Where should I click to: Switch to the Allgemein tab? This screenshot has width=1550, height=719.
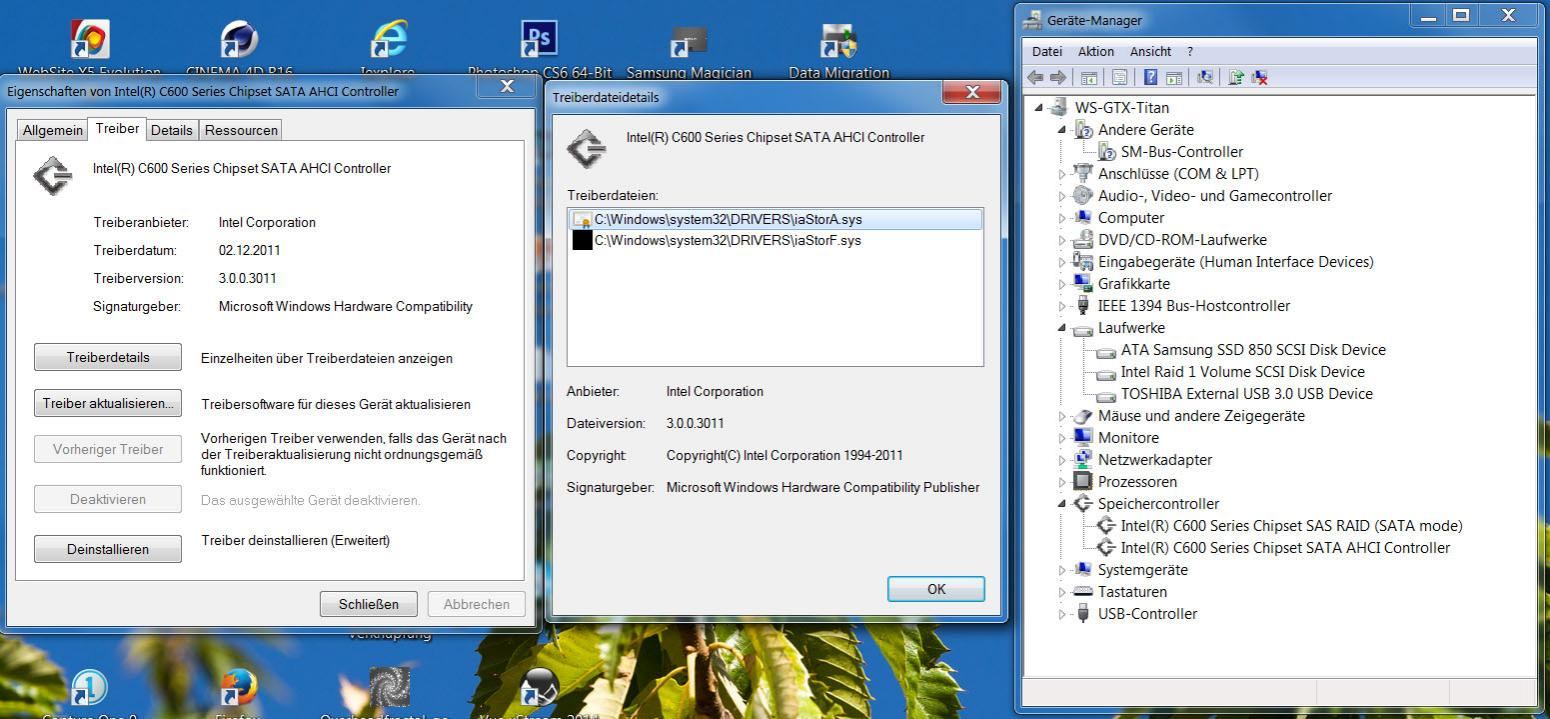53,130
